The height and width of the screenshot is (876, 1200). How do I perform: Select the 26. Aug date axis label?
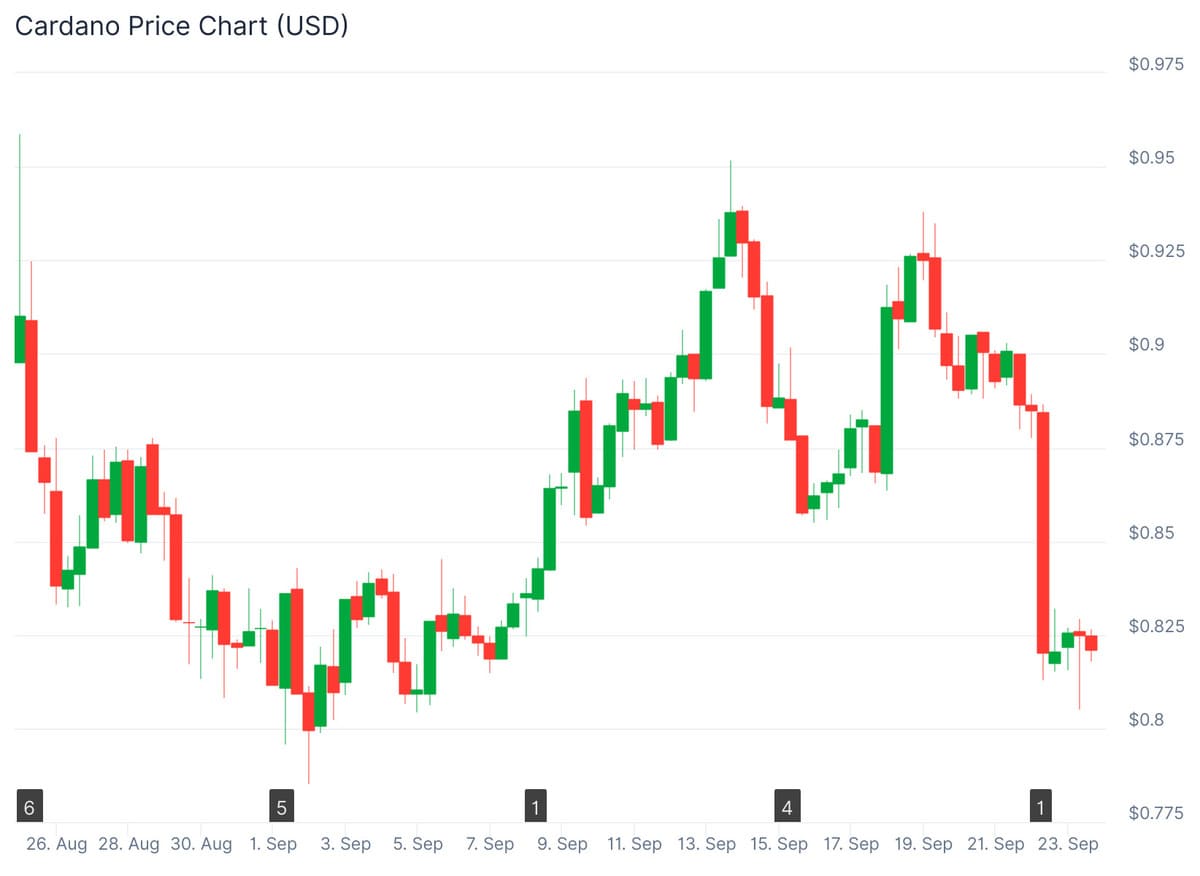(x=57, y=844)
